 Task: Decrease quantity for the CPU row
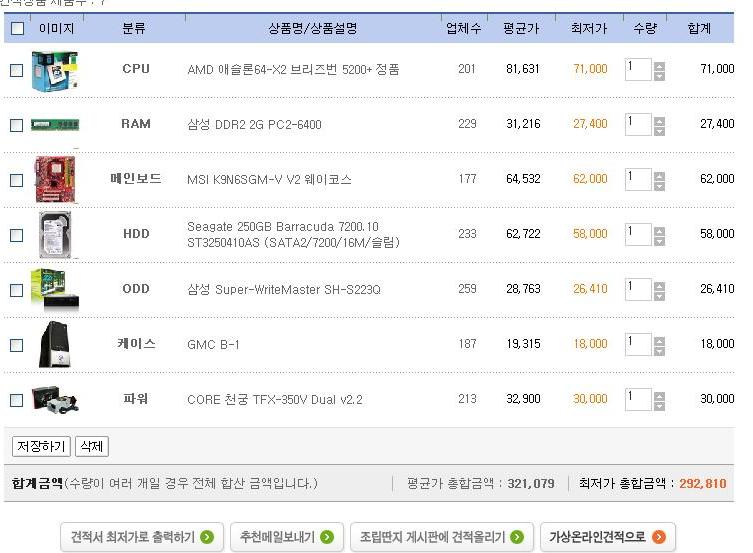click(659, 76)
